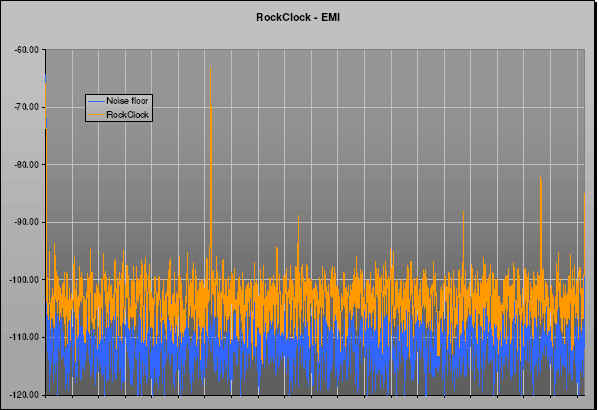Viewport: 599px width, 410px height.
Task: Click the tallest orange spike peak near -63
Action: (x=210, y=67)
